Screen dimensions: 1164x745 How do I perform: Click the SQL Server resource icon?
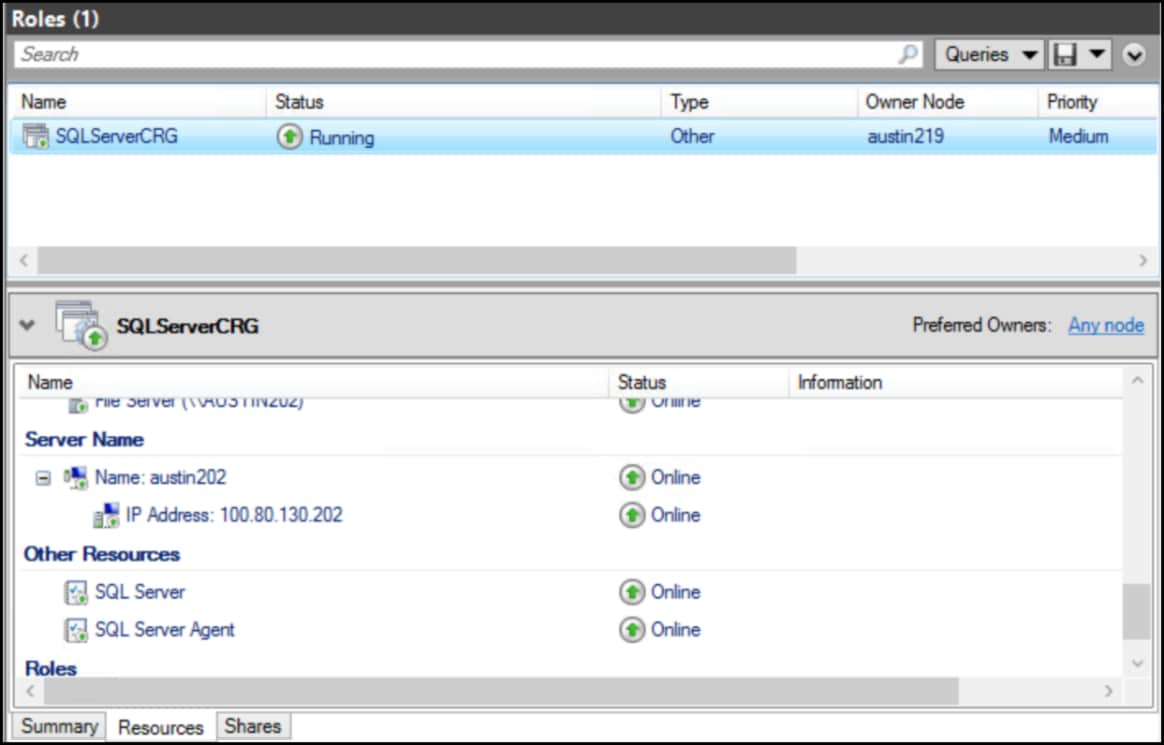pos(76,592)
